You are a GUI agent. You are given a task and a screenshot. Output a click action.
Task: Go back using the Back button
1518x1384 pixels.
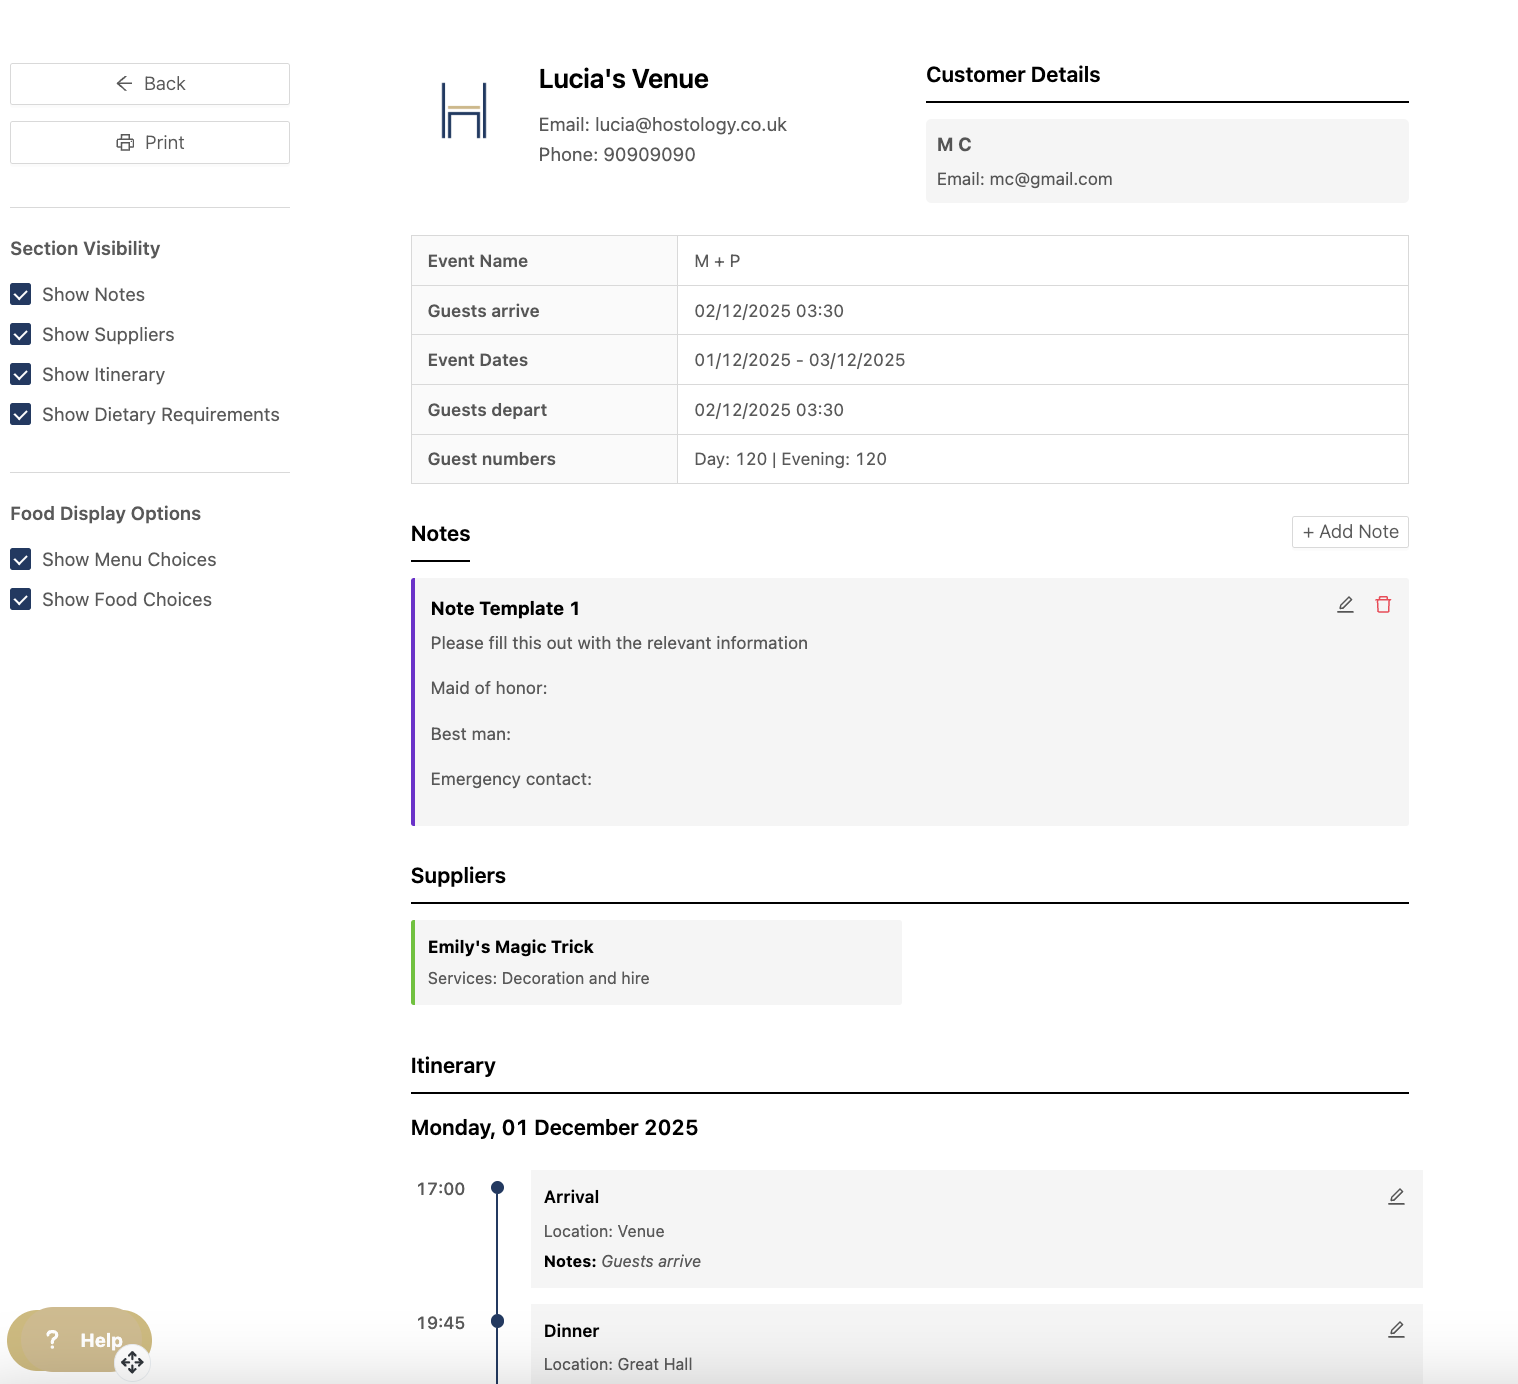click(x=150, y=84)
